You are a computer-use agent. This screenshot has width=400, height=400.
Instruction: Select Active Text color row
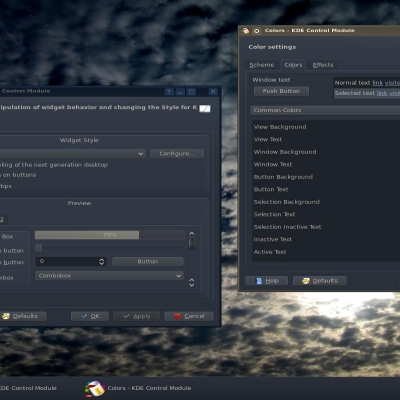326,252
